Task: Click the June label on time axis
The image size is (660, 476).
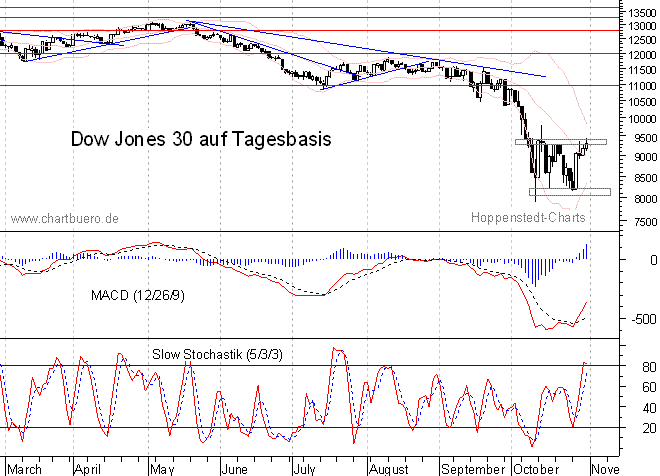Action: pyautogui.click(x=233, y=467)
